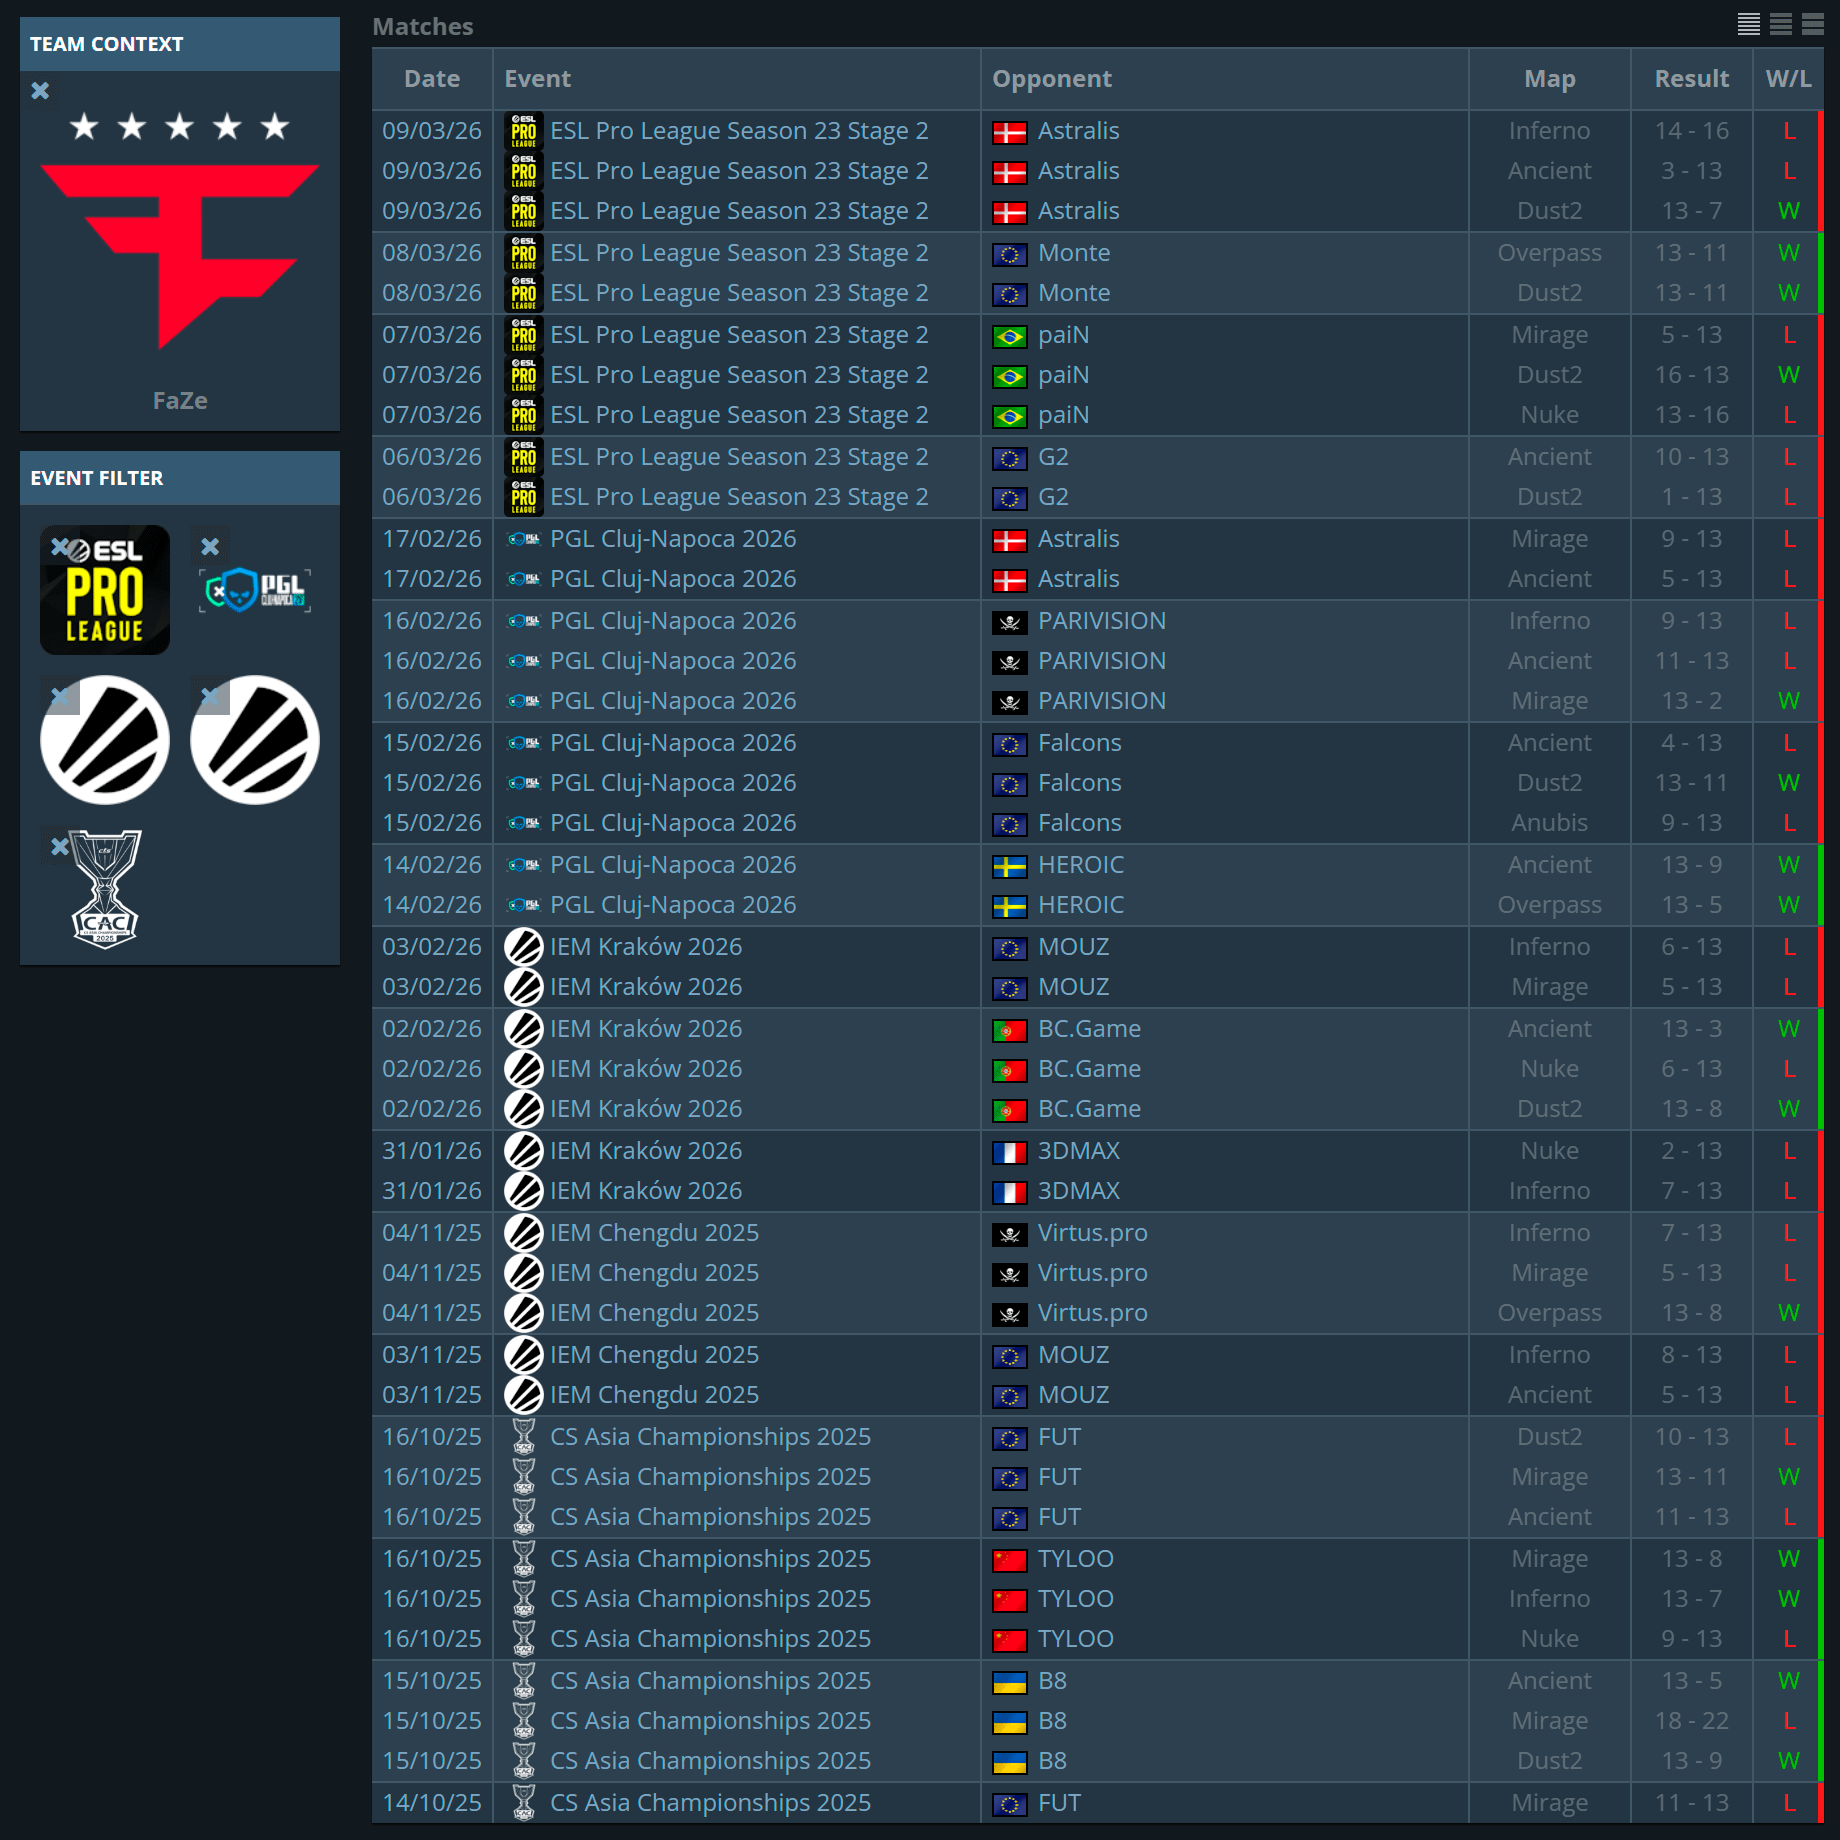Sort by the W/L column header

click(x=1788, y=79)
